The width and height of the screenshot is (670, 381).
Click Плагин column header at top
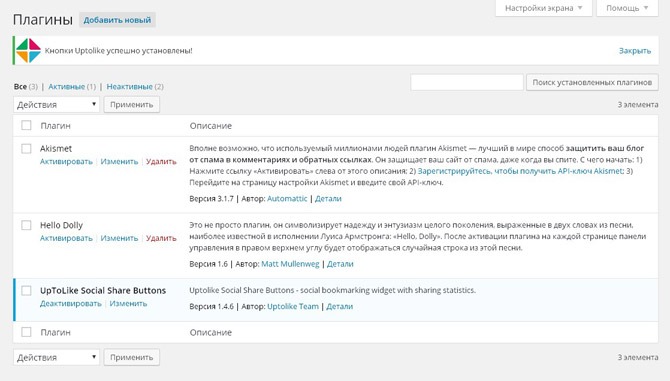pos(56,126)
